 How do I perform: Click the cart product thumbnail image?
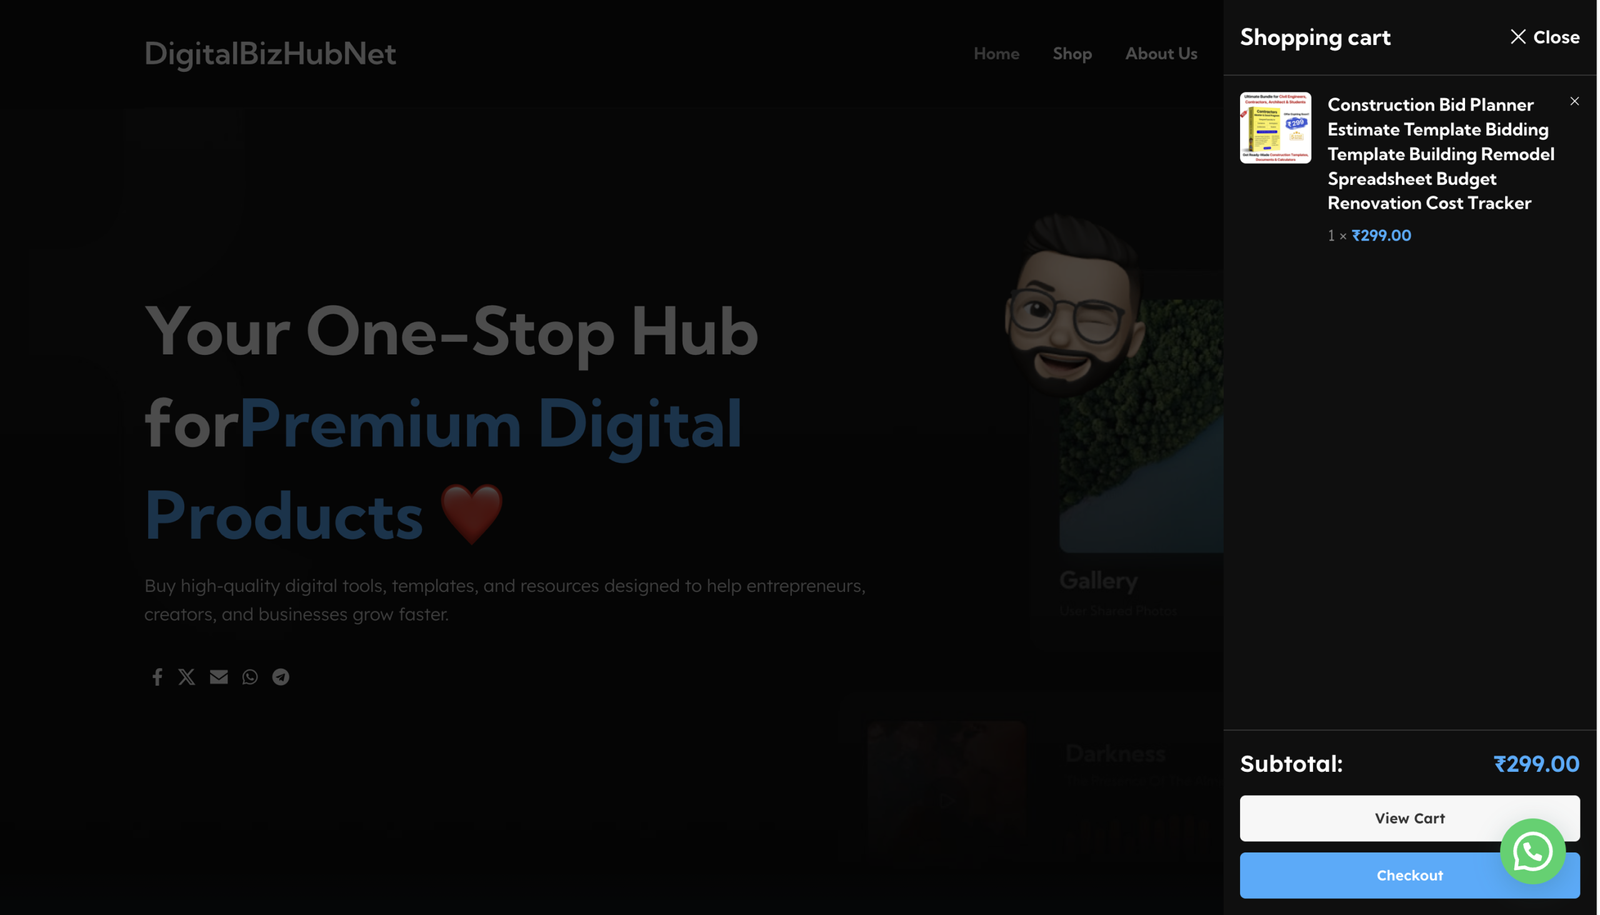coord(1276,128)
